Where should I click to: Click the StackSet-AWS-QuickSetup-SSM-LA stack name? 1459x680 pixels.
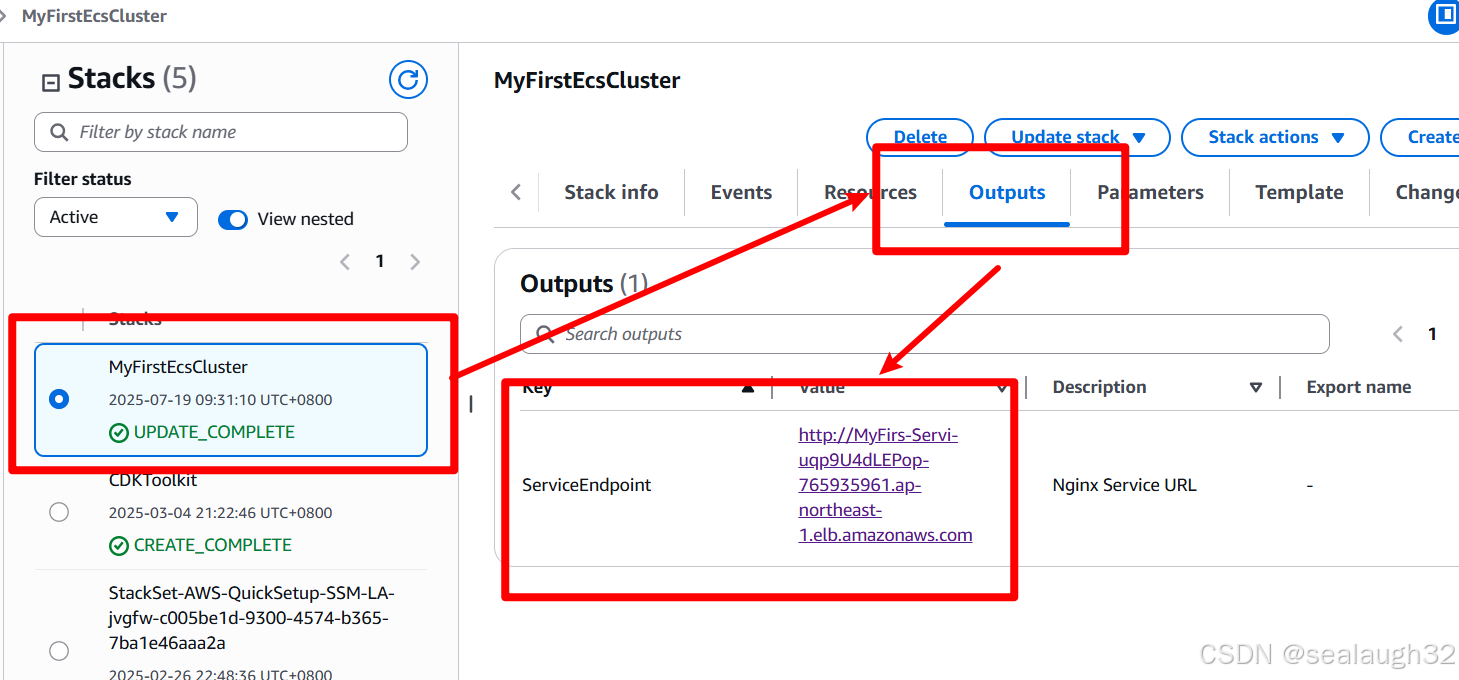coord(252,617)
